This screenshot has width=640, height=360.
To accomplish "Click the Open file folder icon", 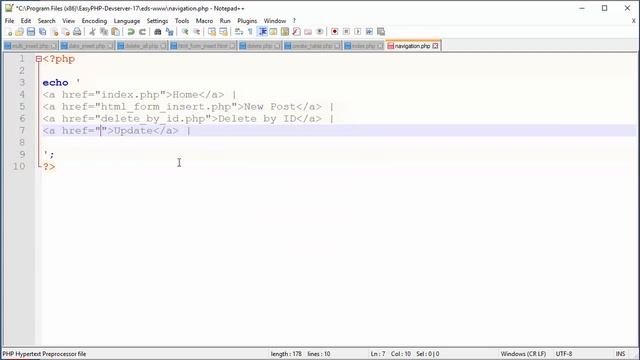I will [19, 32].
